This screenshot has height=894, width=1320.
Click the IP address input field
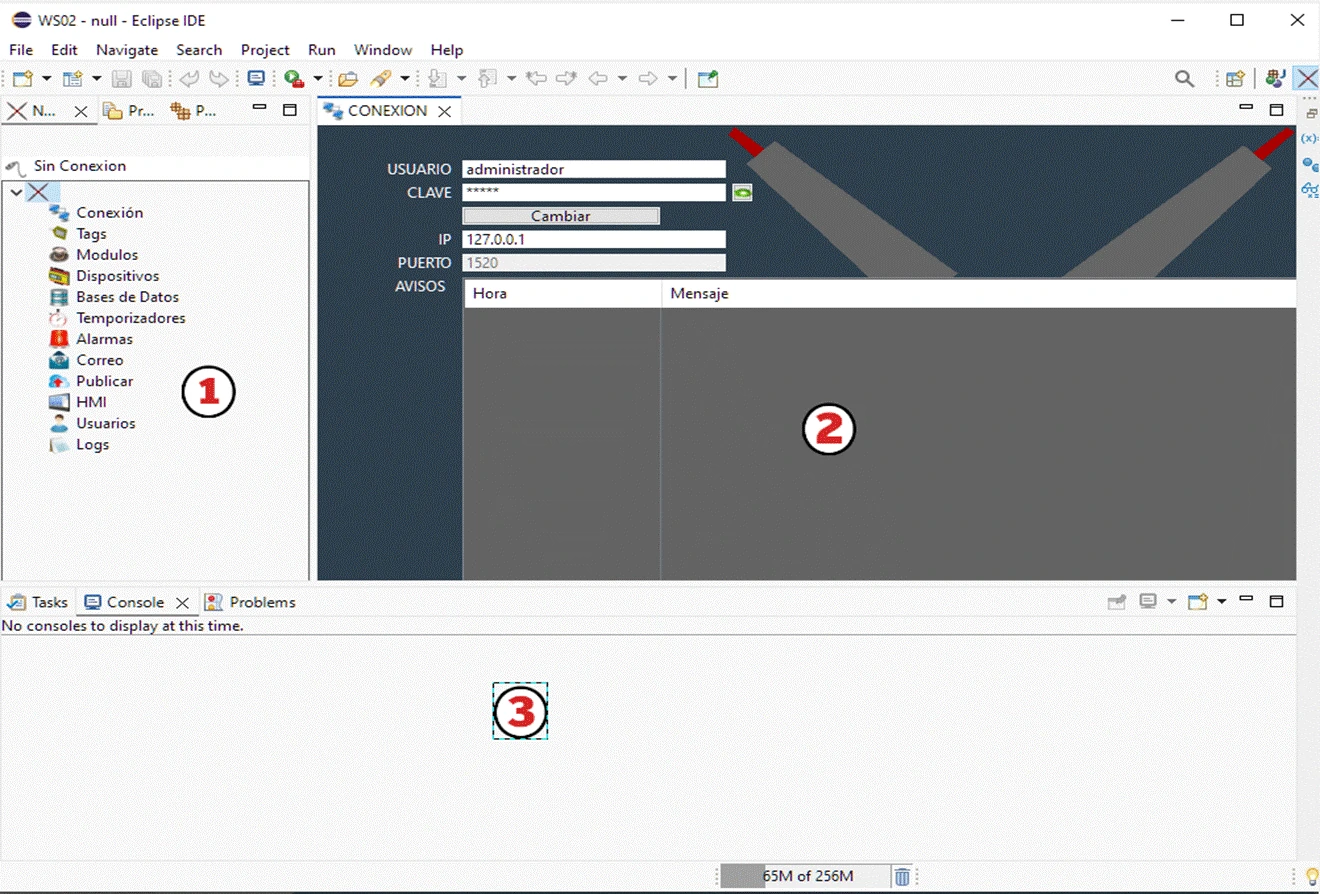pyautogui.click(x=594, y=240)
